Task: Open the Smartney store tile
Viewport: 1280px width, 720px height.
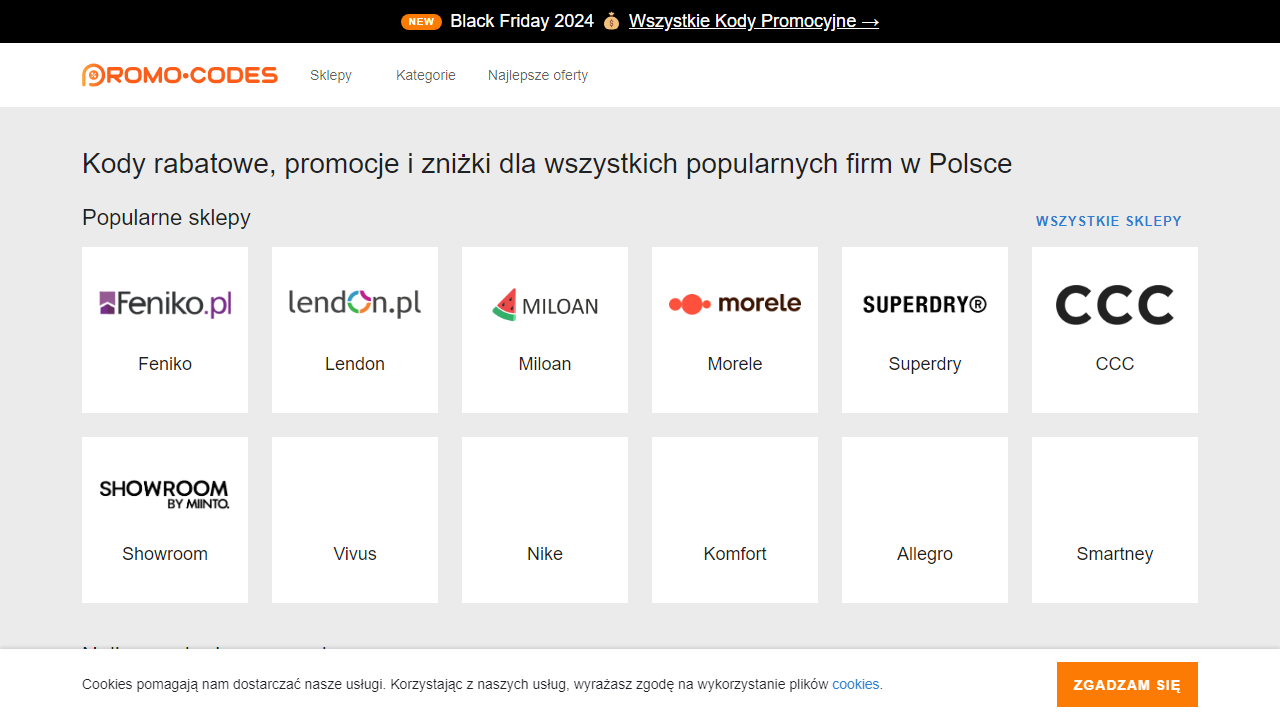Action: click(1114, 519)
